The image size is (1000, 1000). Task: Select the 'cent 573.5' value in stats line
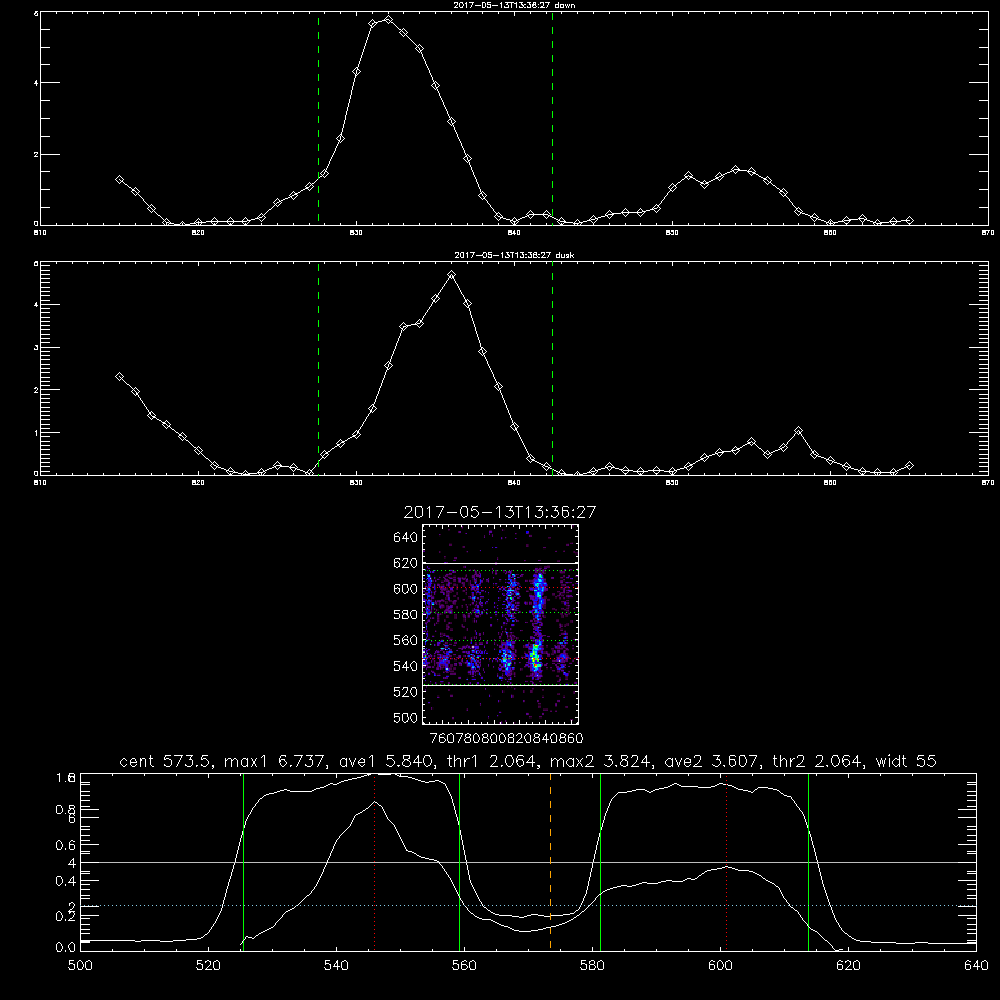(168, 761)
